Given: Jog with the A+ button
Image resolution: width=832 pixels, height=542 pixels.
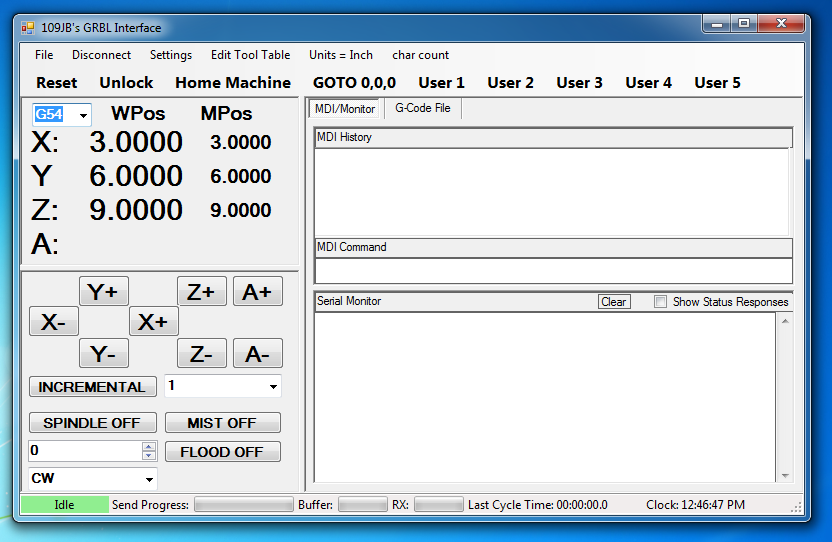Looking at the screenshot, I should pyautogui.click(x=258, y=291).
